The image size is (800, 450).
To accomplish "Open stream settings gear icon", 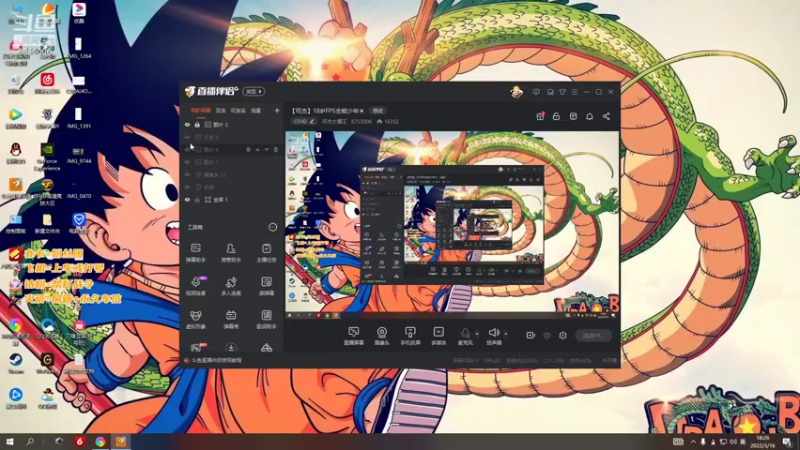I will (x=563, y=335).
